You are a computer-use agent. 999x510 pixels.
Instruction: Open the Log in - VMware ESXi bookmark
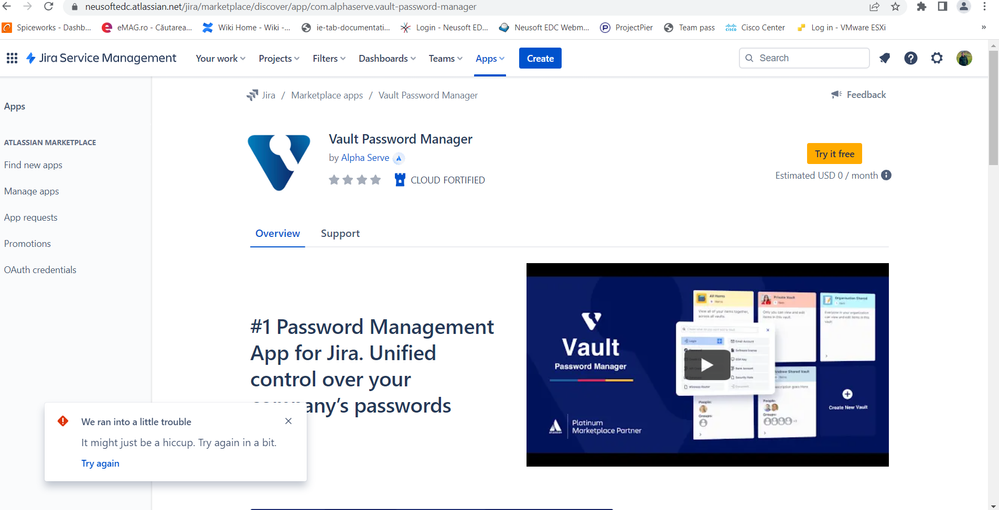point(841,27)
